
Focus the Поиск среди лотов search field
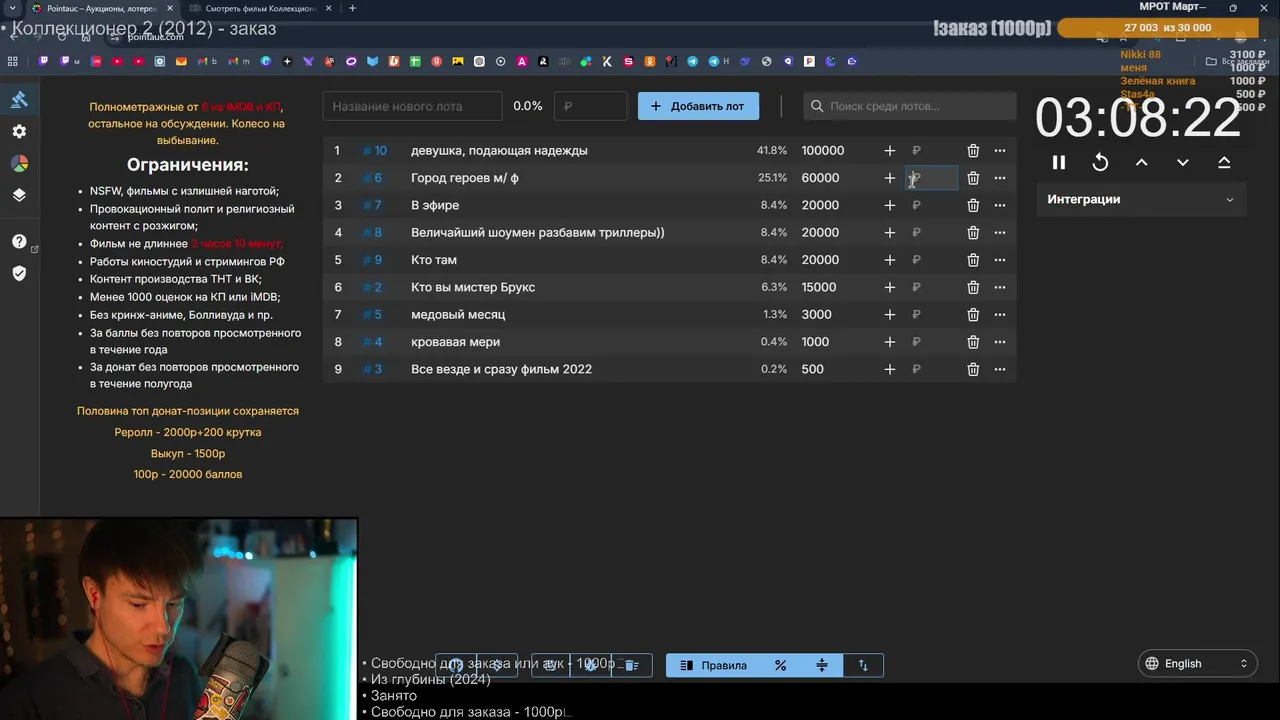point(910,106)
